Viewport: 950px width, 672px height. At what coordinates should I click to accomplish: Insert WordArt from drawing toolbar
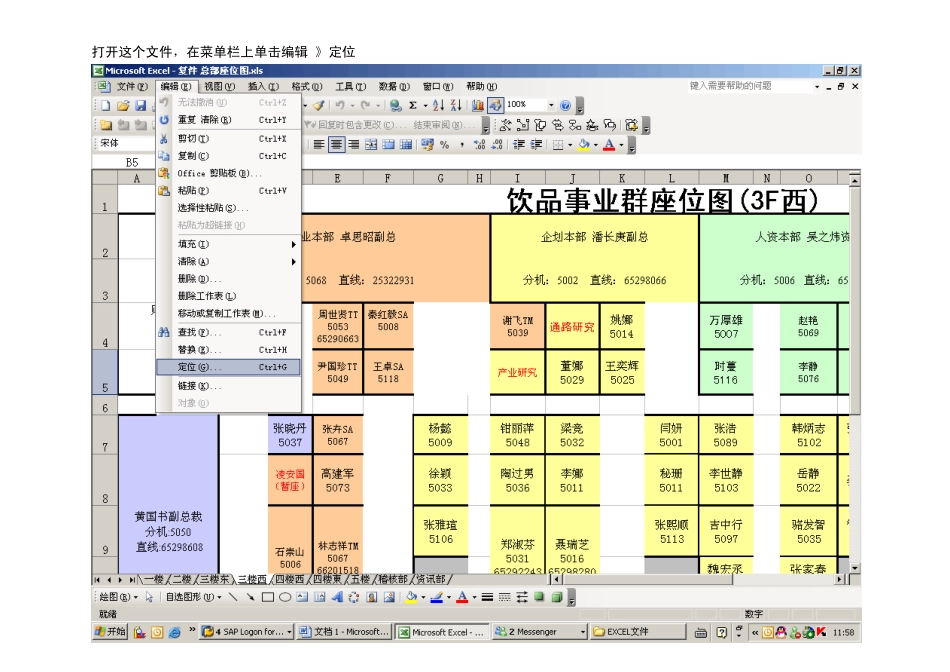click(337, 597)
